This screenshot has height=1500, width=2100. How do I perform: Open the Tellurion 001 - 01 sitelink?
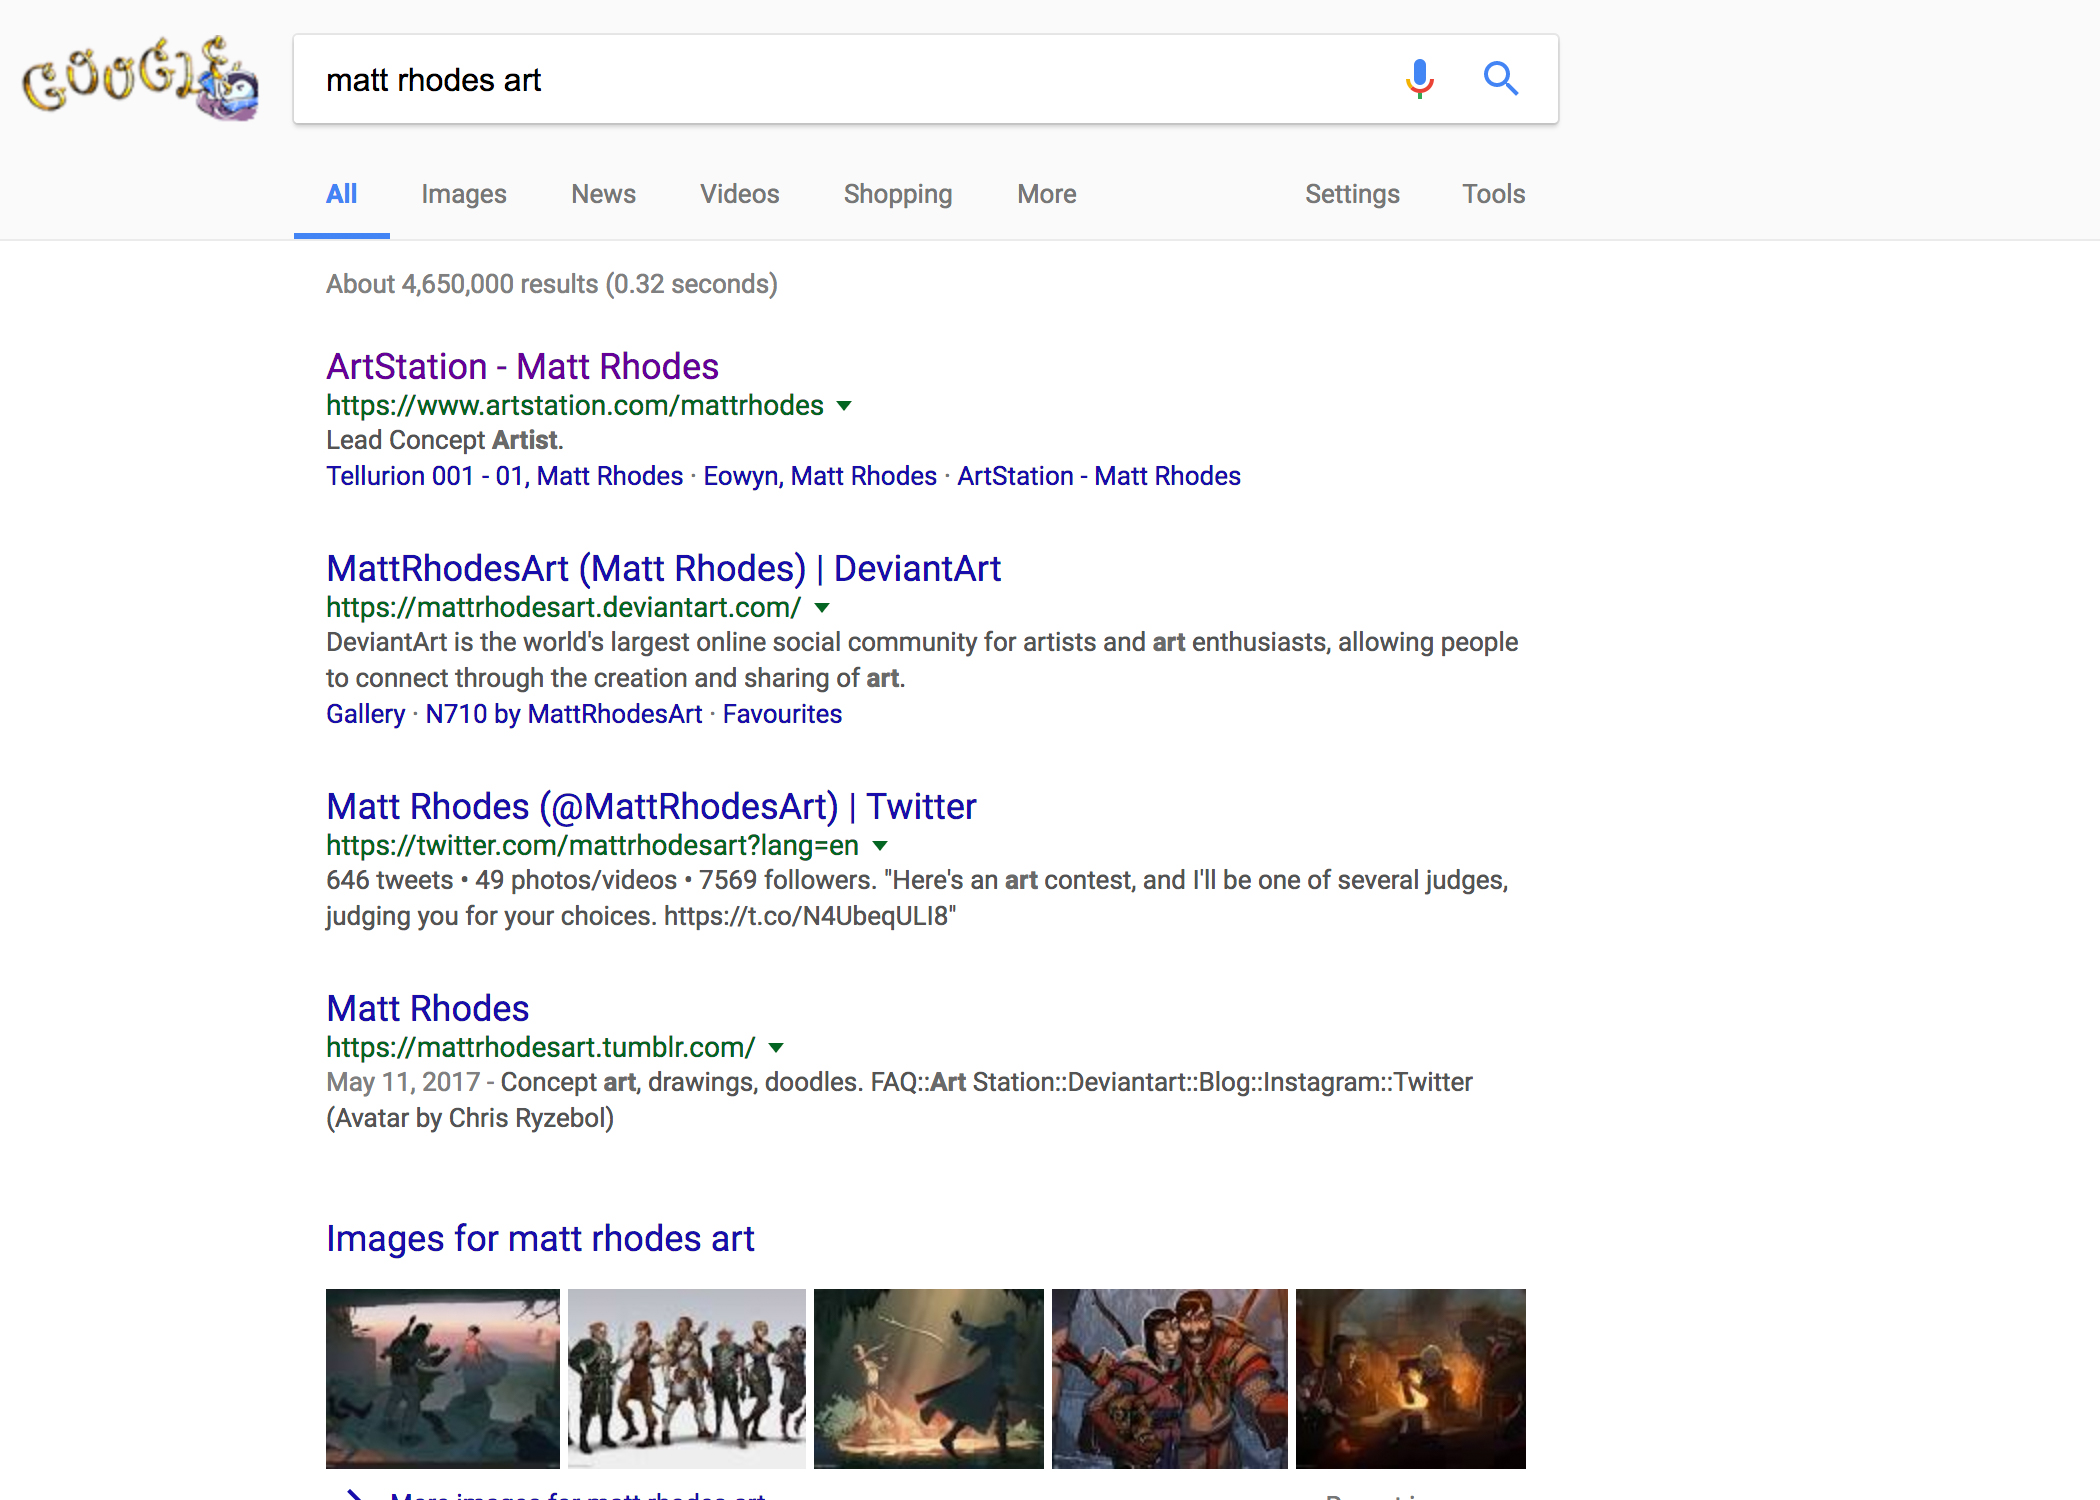[x=503, y=476]
